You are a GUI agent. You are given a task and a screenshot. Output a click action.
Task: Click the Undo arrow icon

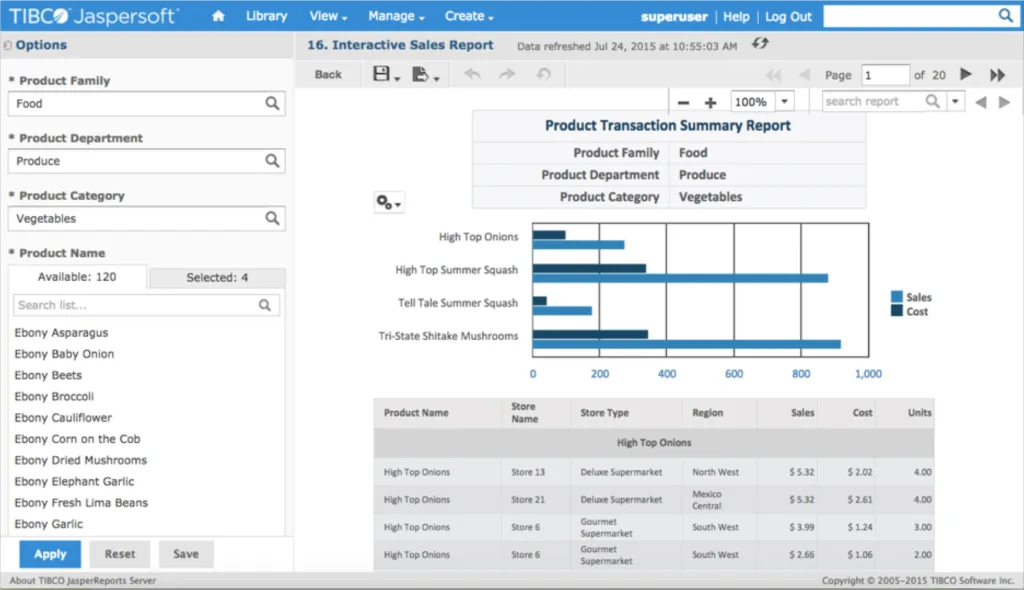tap(472, 74)
